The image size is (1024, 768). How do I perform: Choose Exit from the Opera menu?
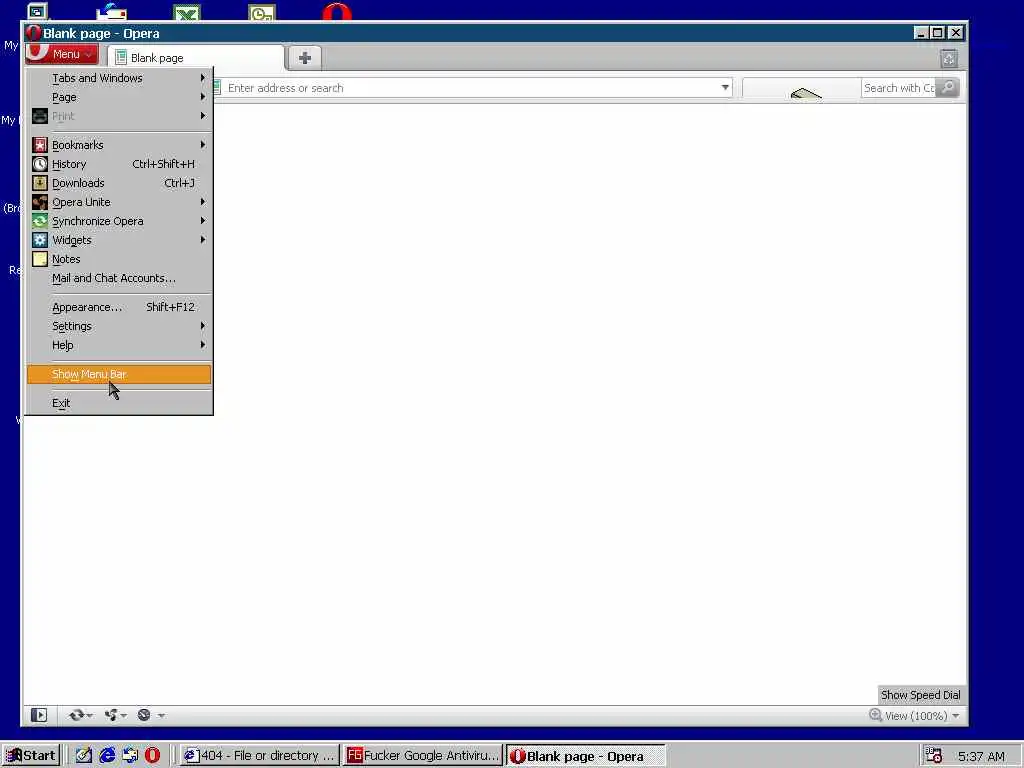point(119,403)
